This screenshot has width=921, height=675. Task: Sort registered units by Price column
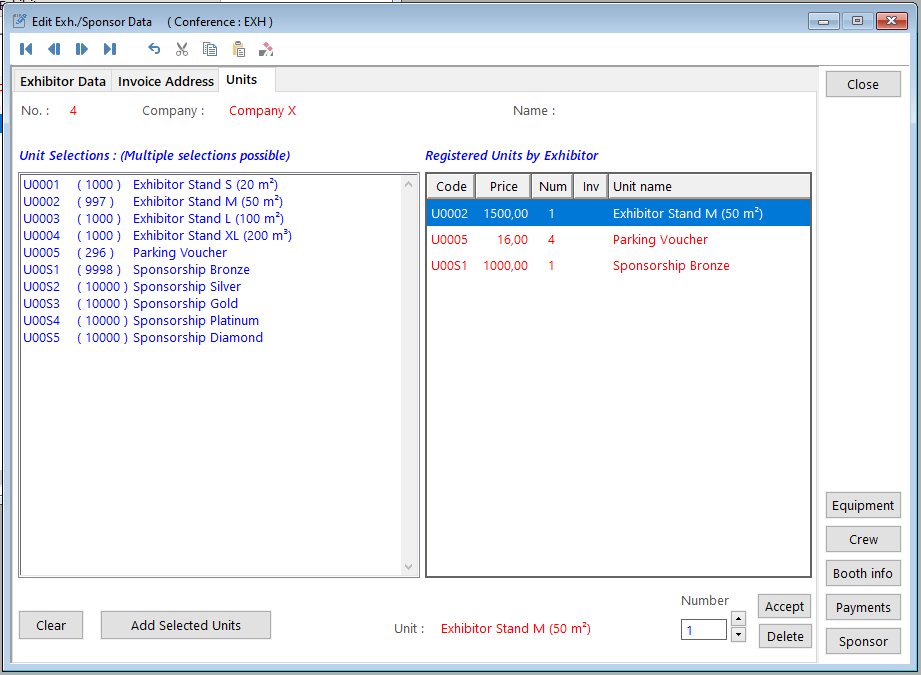(x=503, y=186)
